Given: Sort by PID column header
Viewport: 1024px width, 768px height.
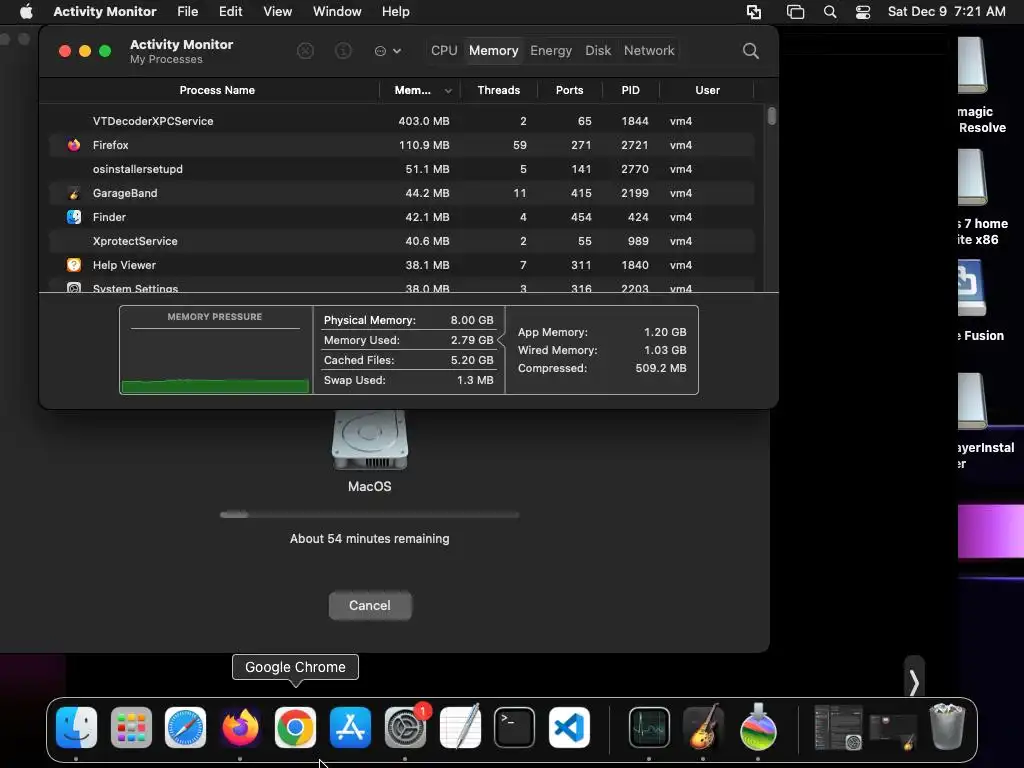Looking at the screenshot, I should (630, 90).
